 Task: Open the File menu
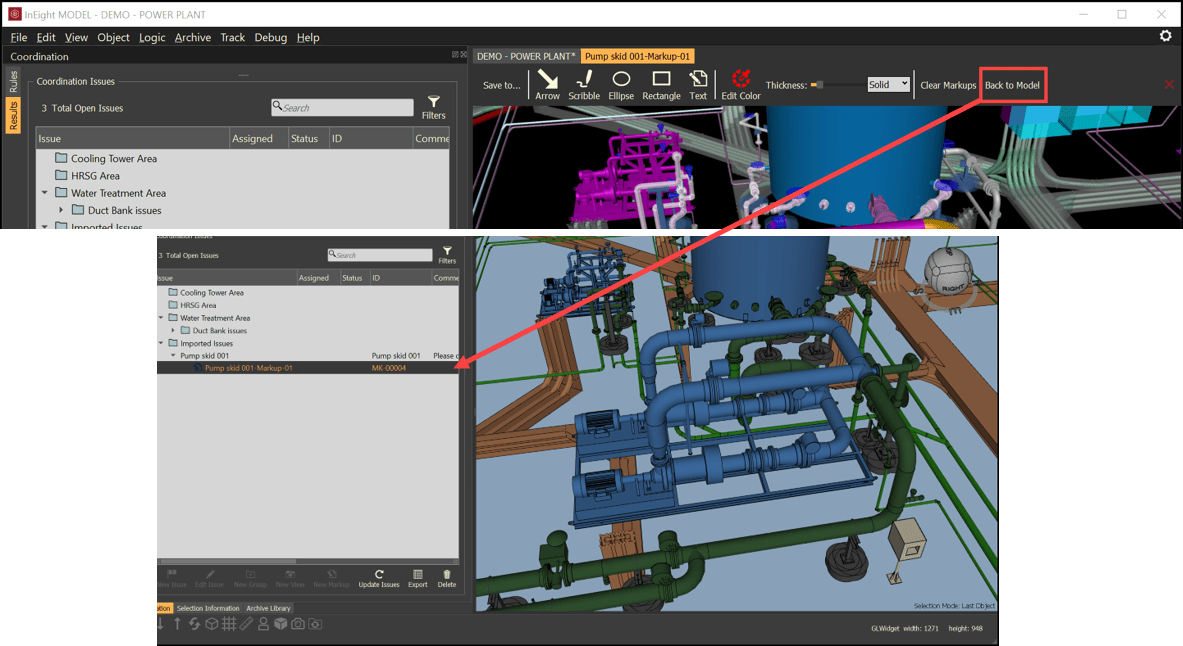pyautogui.click(x=19, y=37)
